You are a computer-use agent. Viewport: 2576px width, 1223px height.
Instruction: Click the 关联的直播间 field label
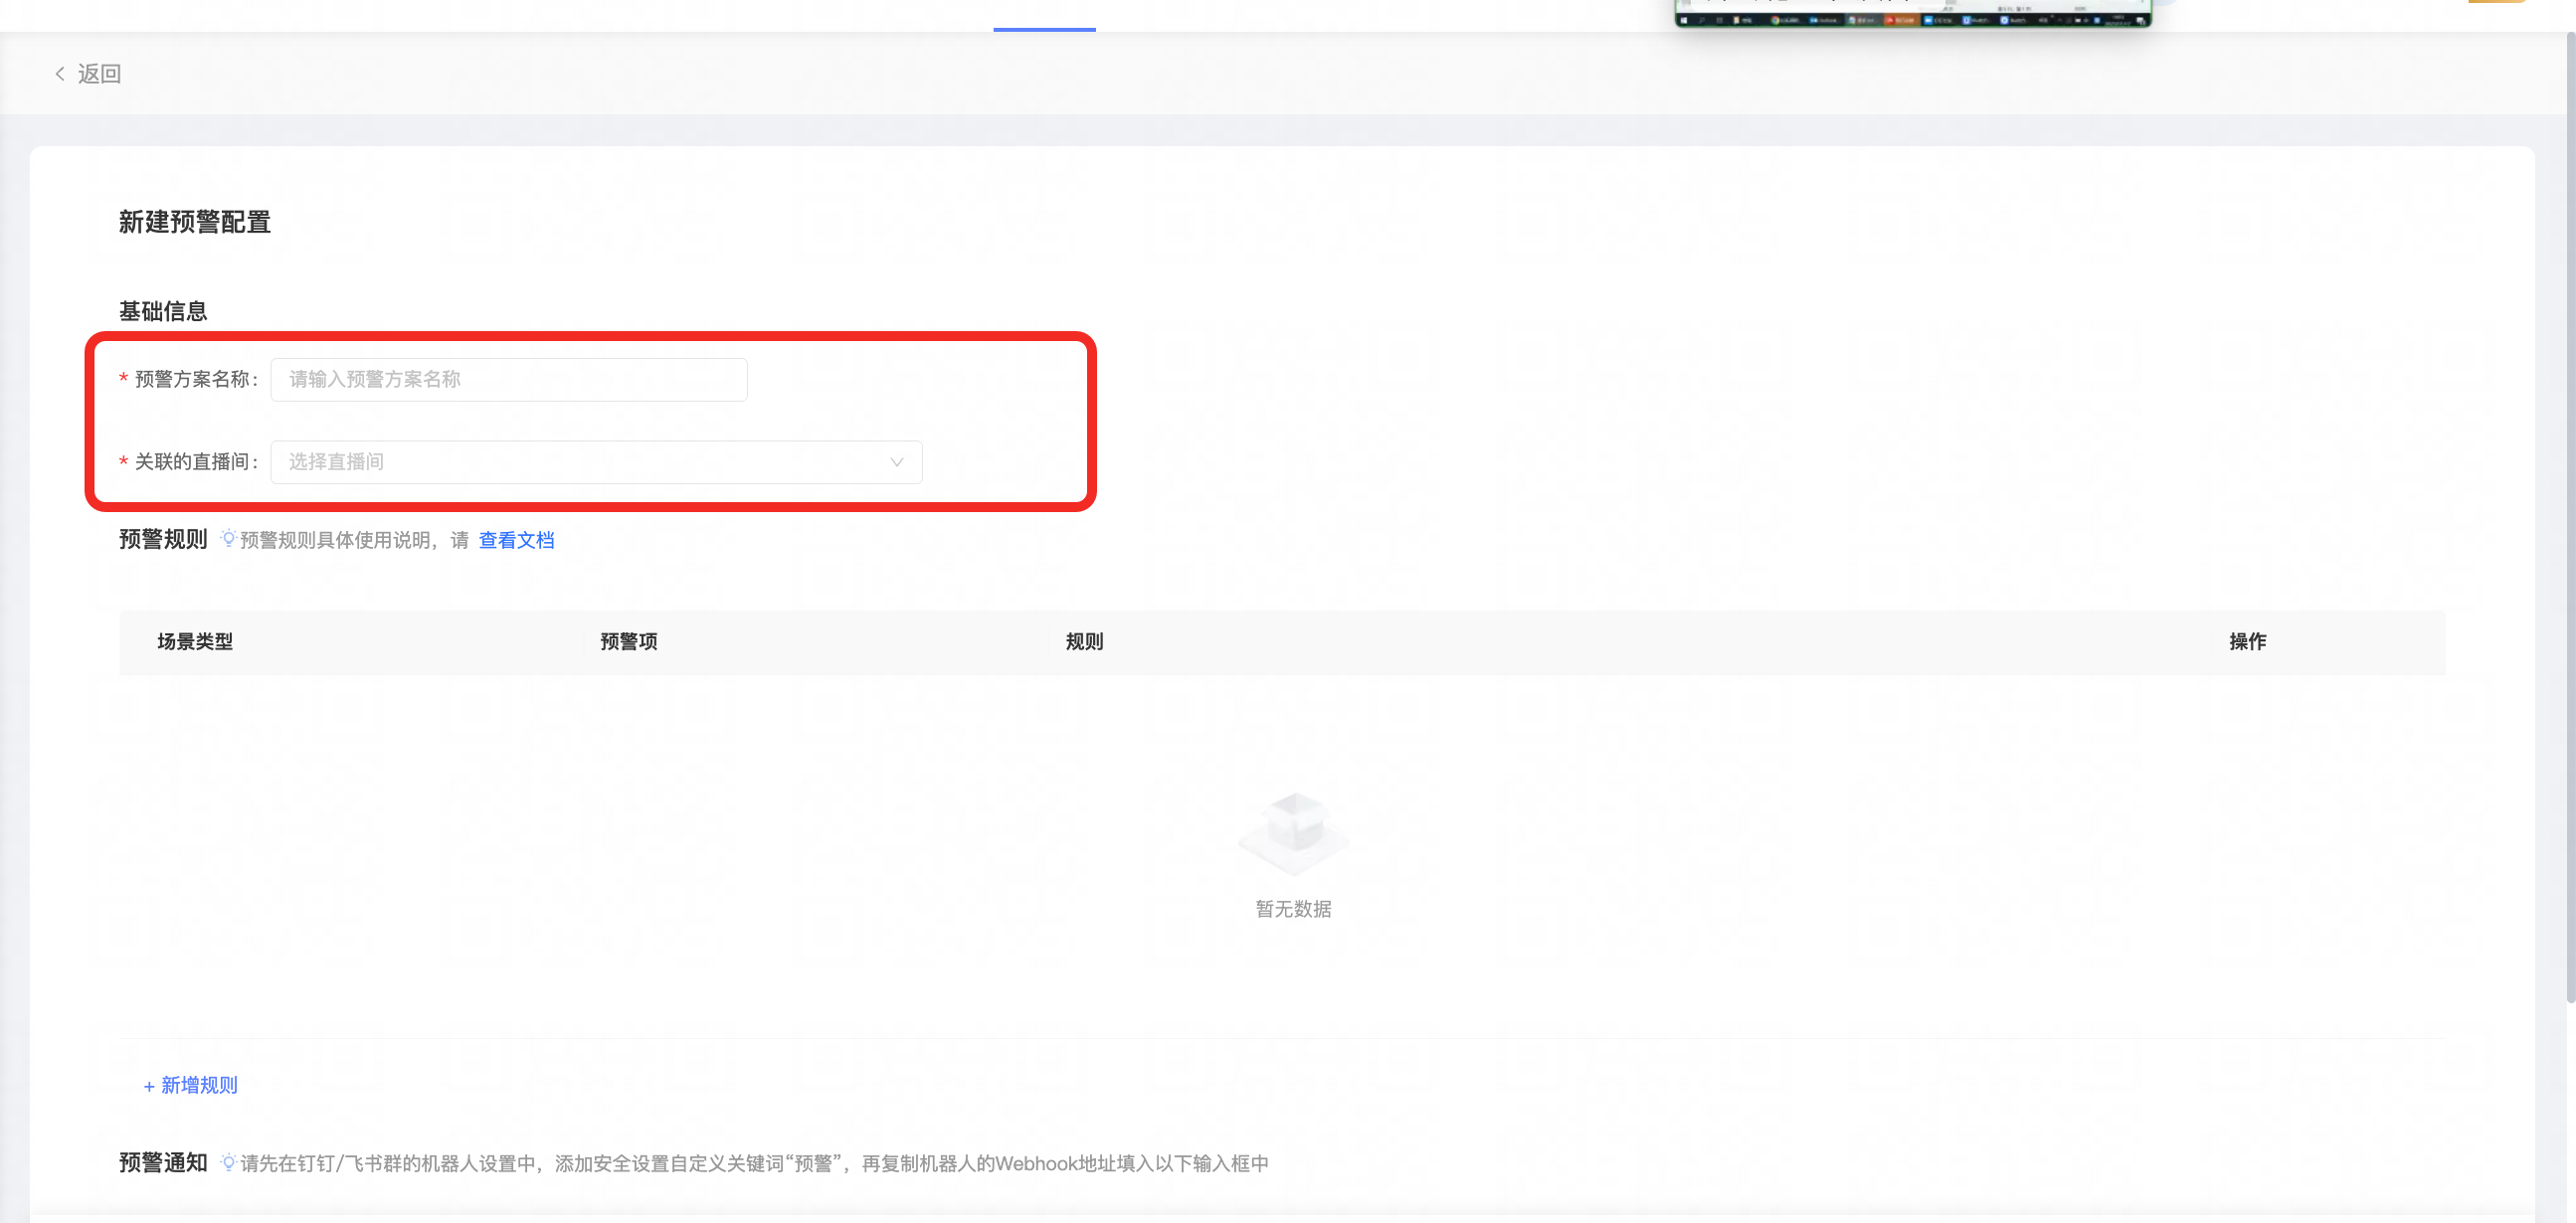[192, 462]
